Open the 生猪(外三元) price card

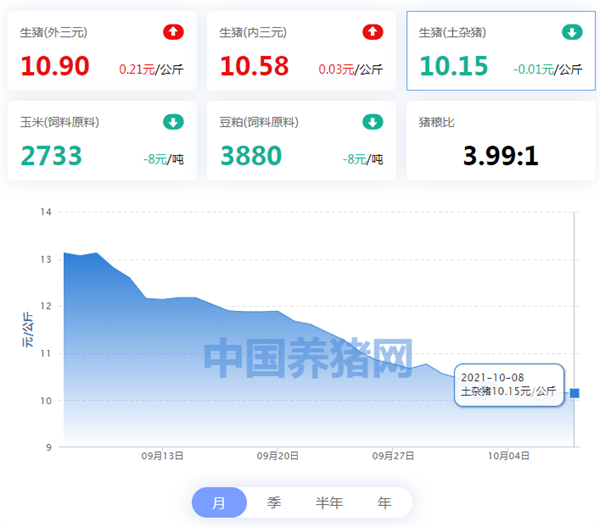coord(102,51)
